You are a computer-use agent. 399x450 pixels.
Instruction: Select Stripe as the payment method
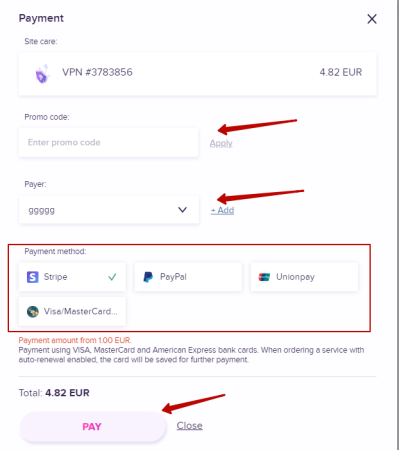(x=72, y=277)
